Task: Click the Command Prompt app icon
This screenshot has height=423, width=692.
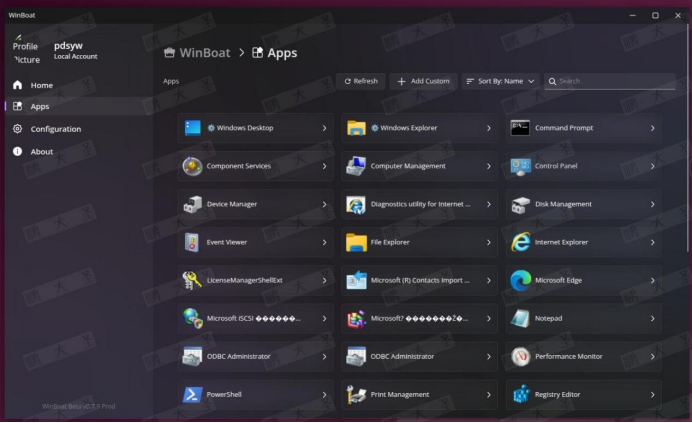Action: tap(520, 128)
